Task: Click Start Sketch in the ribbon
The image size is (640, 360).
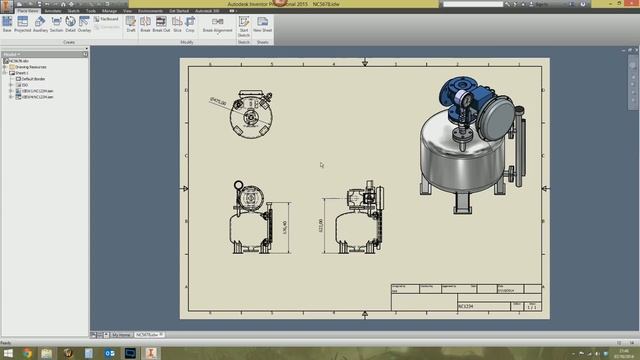Action: tap(244, 26)
